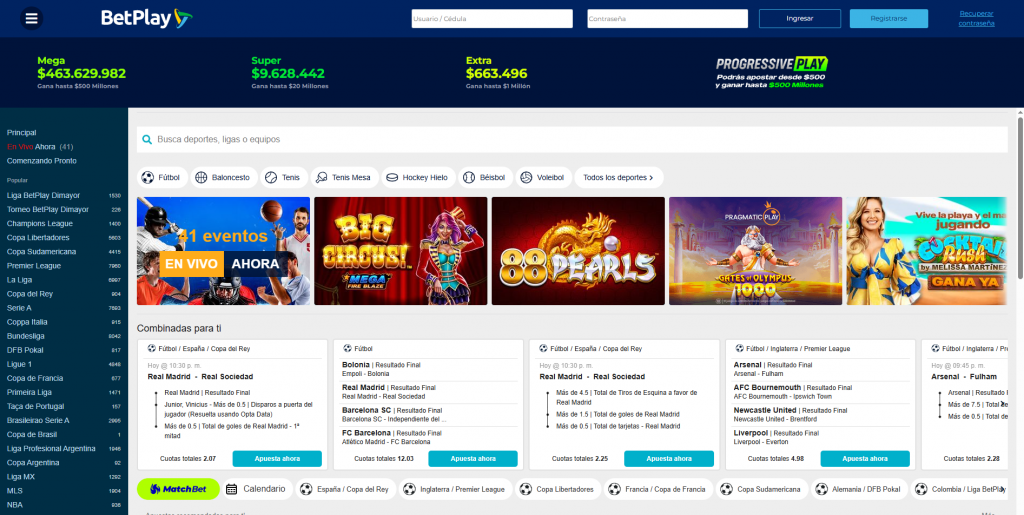The image size is (1024, 515).
Task: Select the Baloncesto sport chip
Action: [223, 178]
